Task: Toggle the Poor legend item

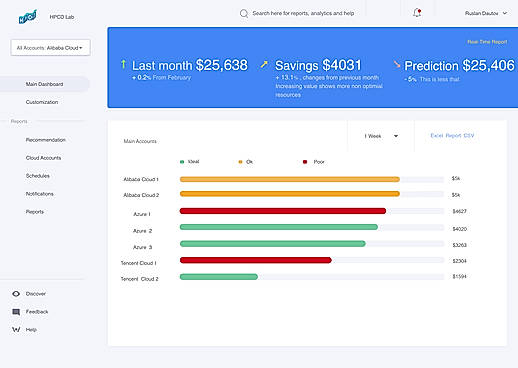Action: 313,162
